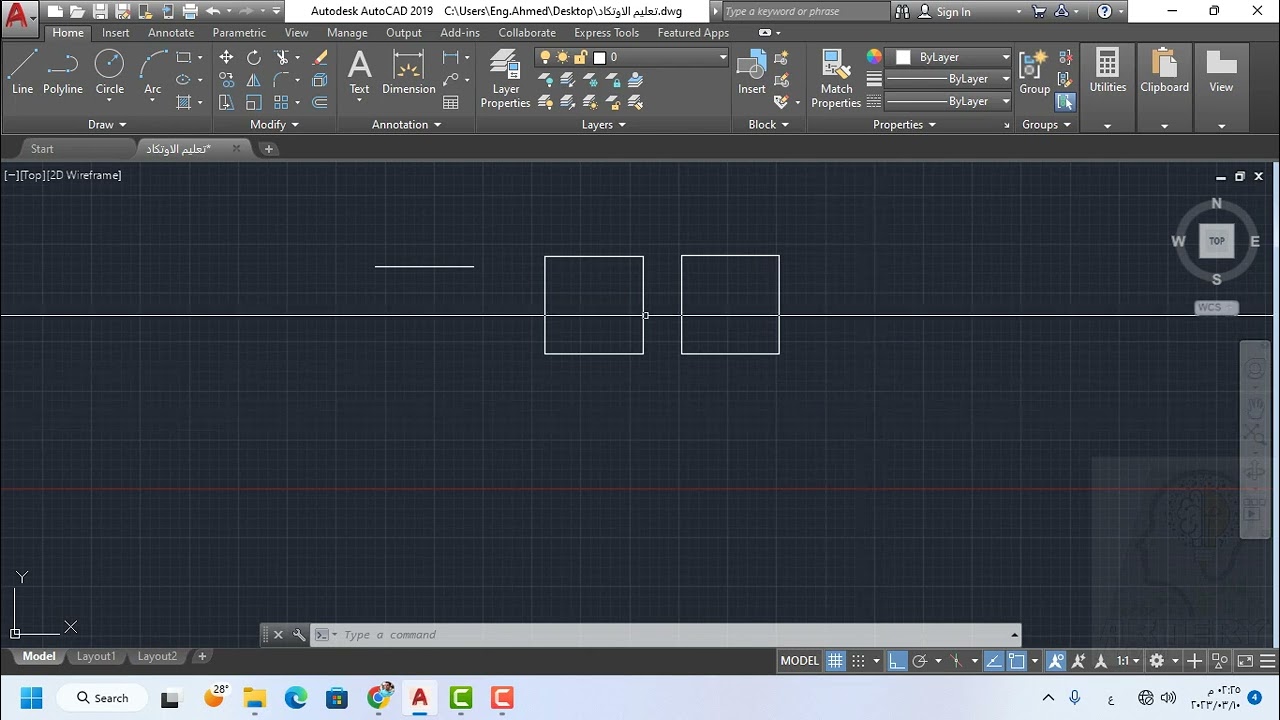
Task: Select the Line drawing tool
Action: click(x=22, y=73)
